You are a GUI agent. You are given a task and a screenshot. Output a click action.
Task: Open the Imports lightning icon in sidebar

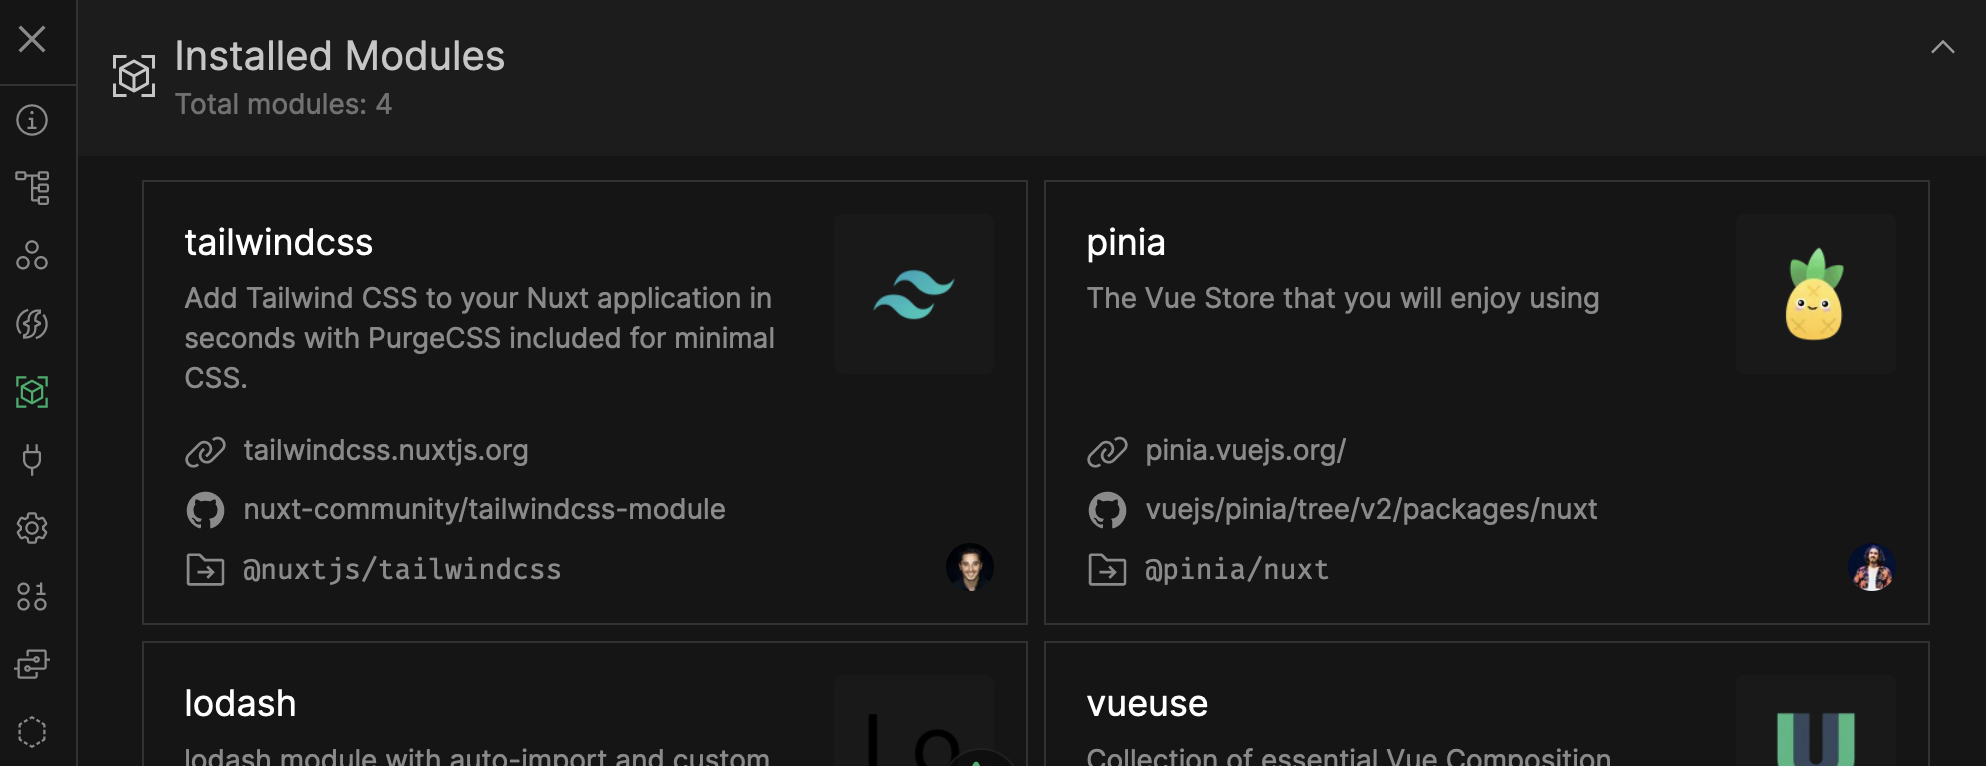pos(32,324)
